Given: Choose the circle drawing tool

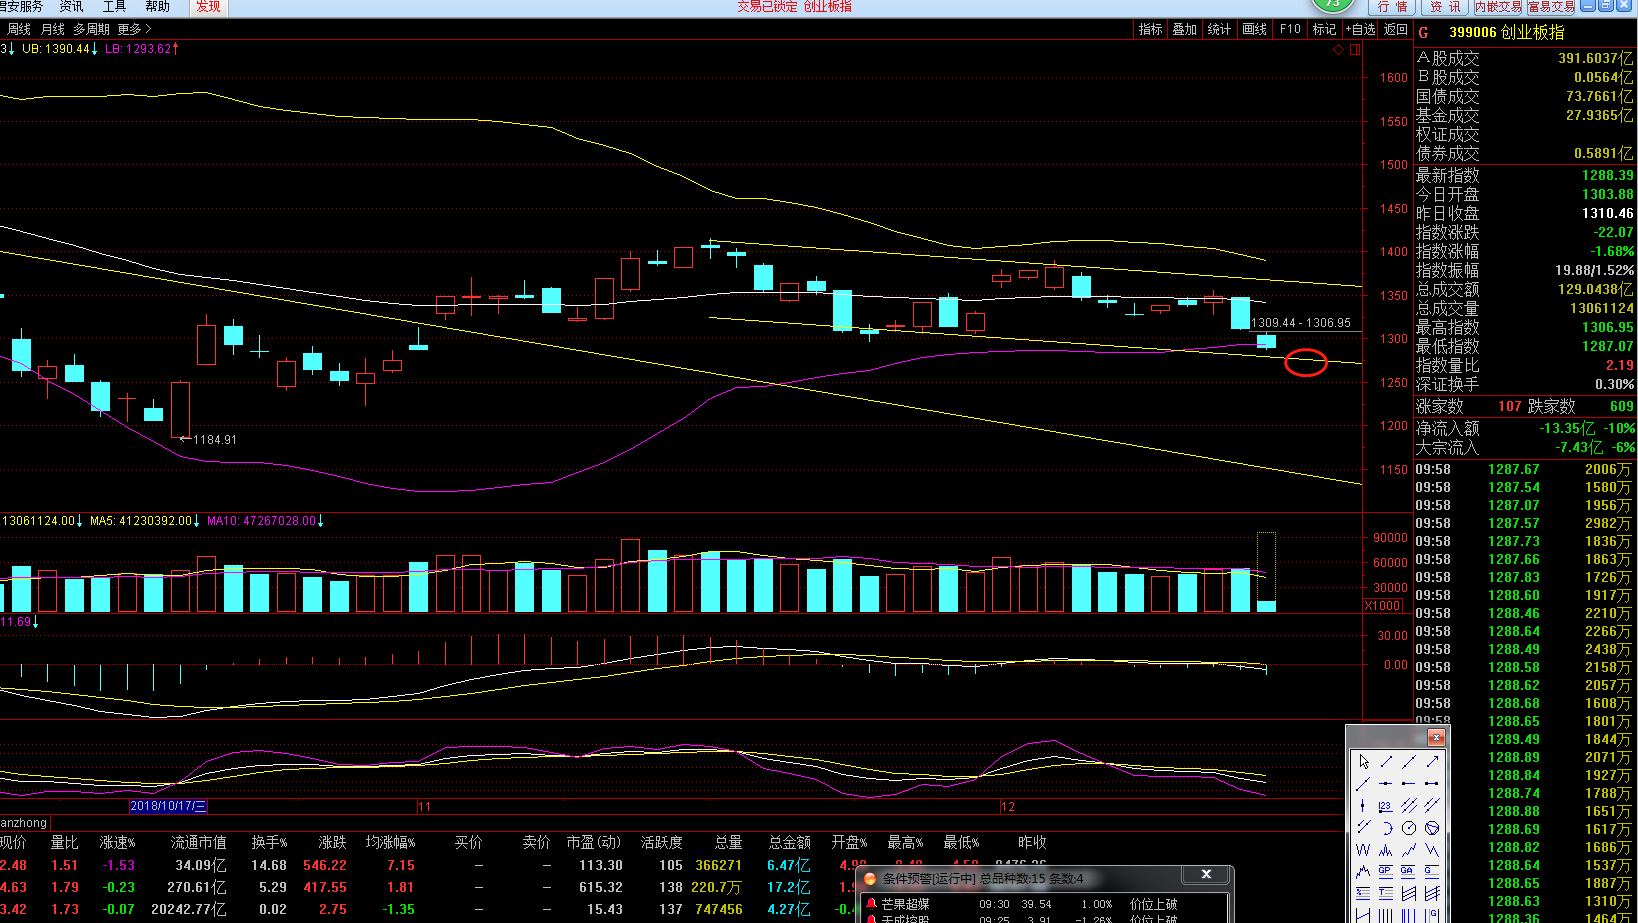Looking at the screenshot, I should click(x=1409, y=828).
